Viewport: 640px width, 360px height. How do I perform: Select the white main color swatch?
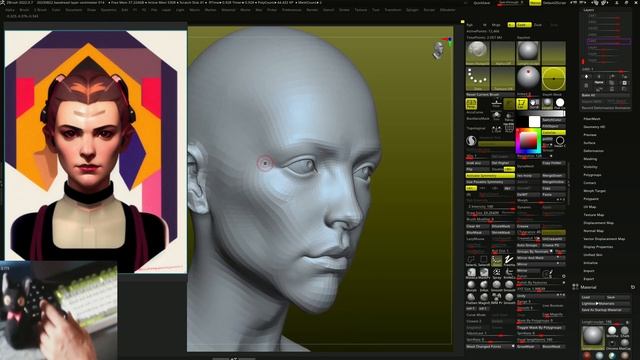(534, 121)
